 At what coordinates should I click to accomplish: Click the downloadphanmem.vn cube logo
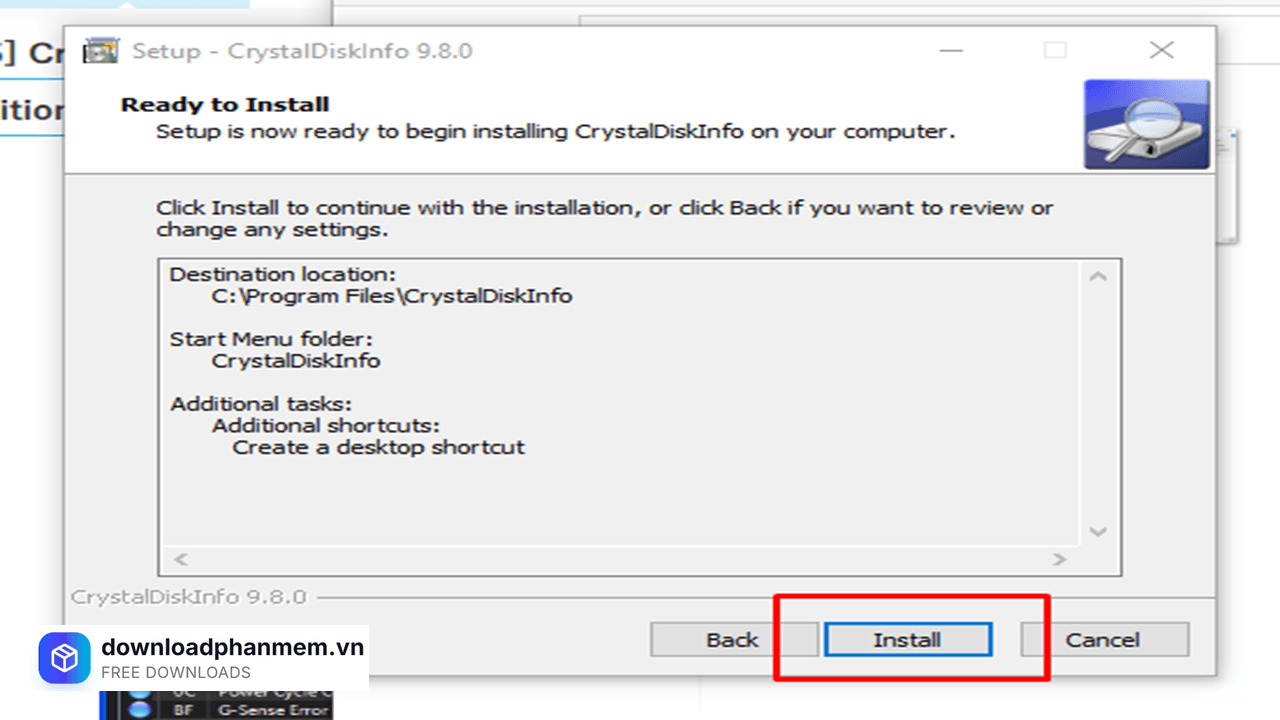[64, 658]
